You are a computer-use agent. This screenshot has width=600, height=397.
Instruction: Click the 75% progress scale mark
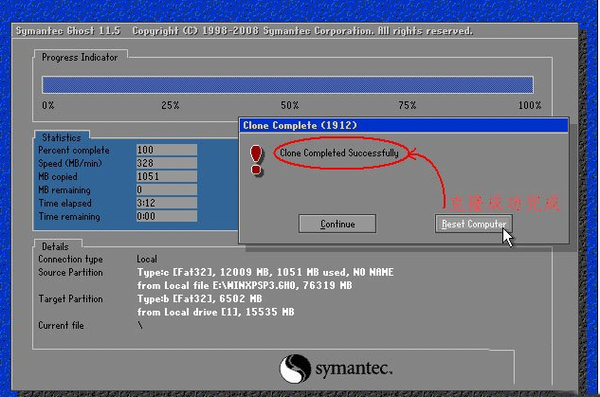click(407, 105)
